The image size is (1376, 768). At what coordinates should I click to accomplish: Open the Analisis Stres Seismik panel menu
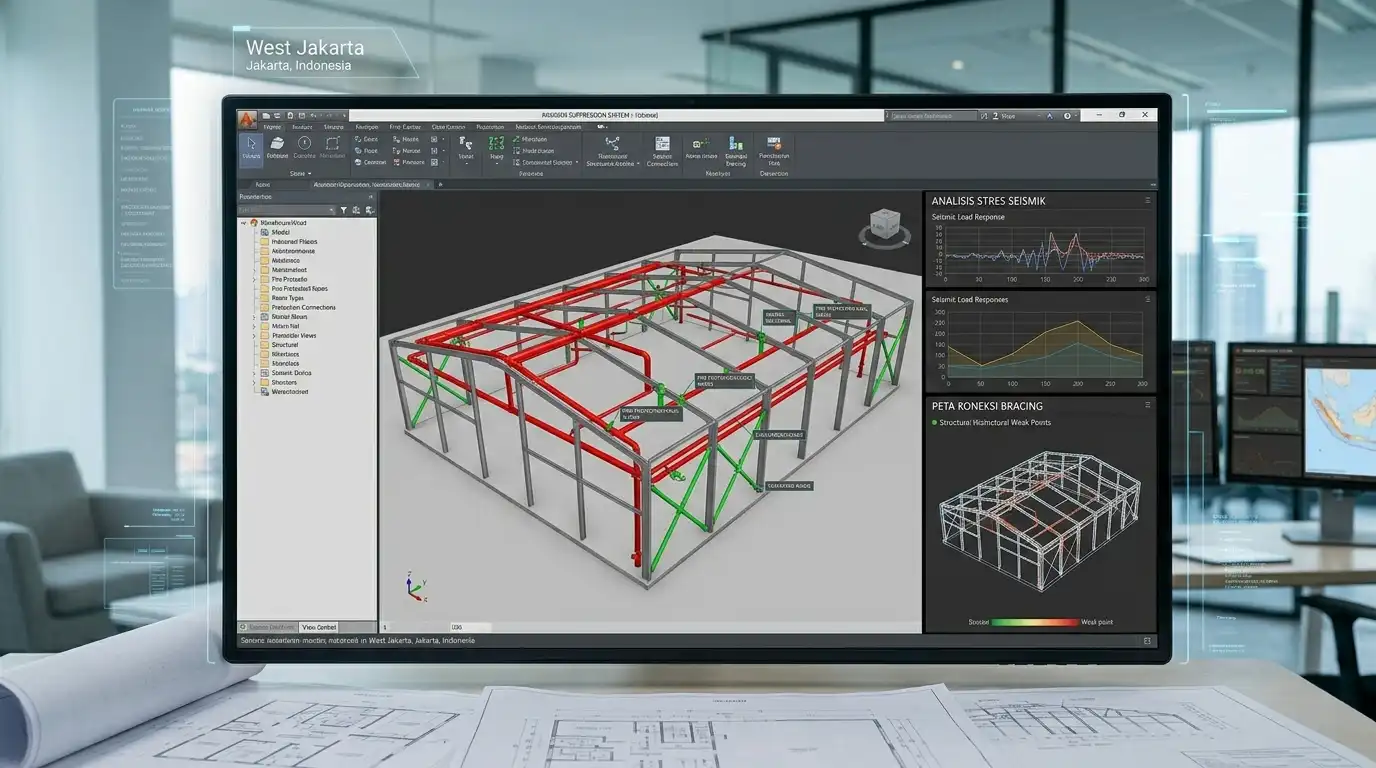[x=1147, y=201]
